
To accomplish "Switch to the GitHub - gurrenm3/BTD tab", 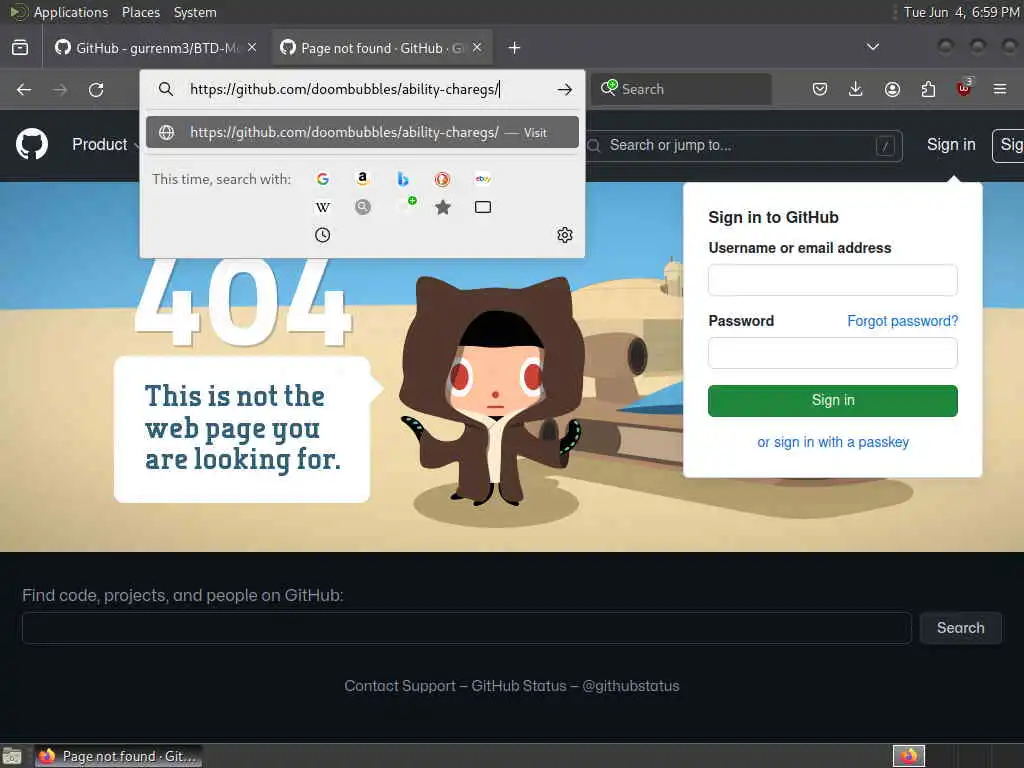I will [x=157, y=48].
